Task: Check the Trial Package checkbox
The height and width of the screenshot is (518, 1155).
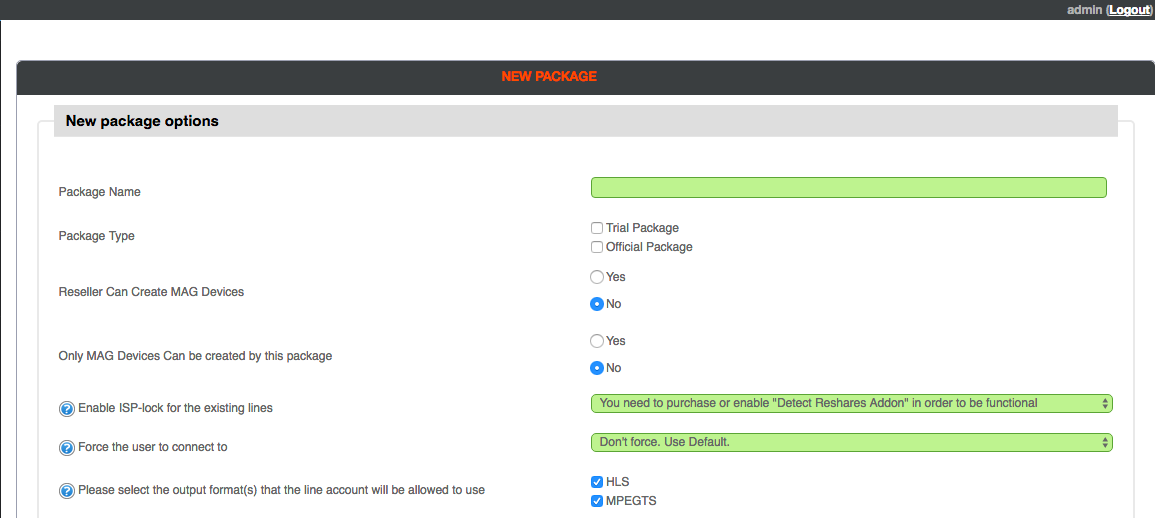Action: 597,228
